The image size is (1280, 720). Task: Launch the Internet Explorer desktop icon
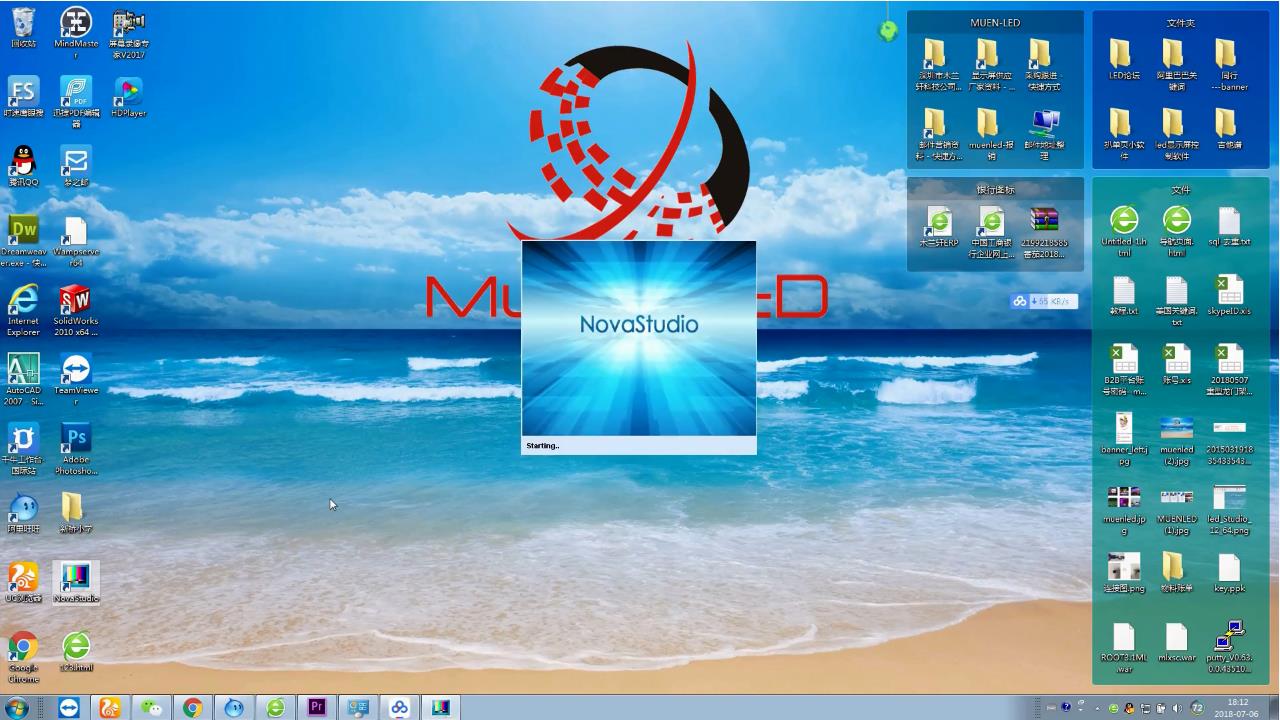point(23,309)
